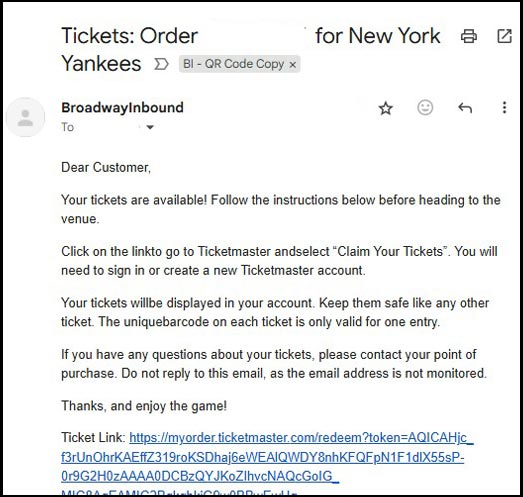Click the Dear Customer greeting
Screen dimensions: 523x497
pos(106,167)
